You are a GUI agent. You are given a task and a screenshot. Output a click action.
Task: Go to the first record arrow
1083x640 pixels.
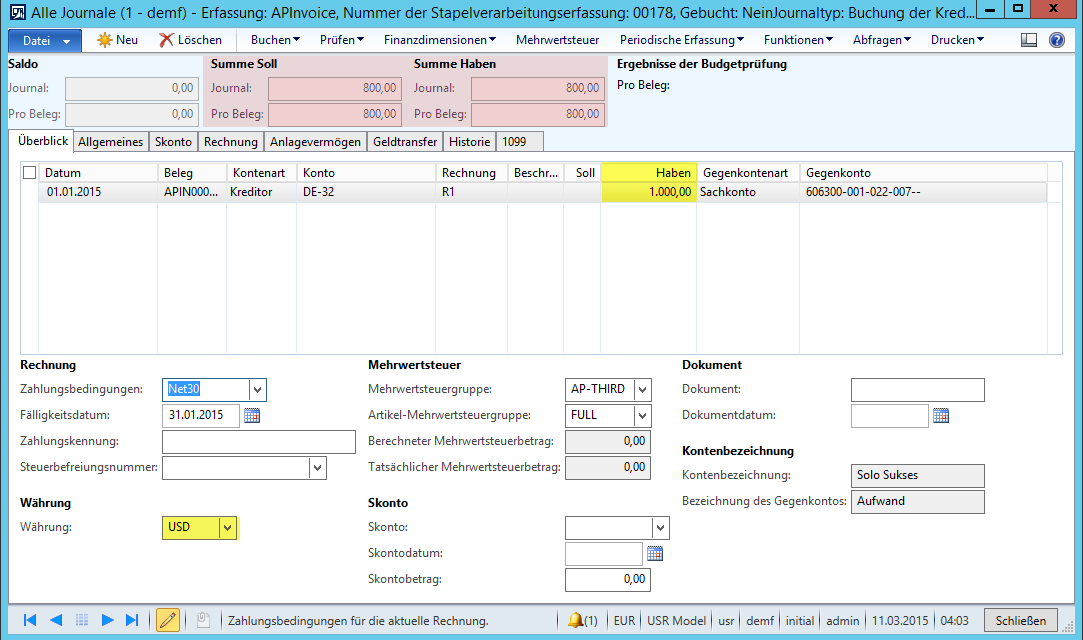tap(28, 620)
